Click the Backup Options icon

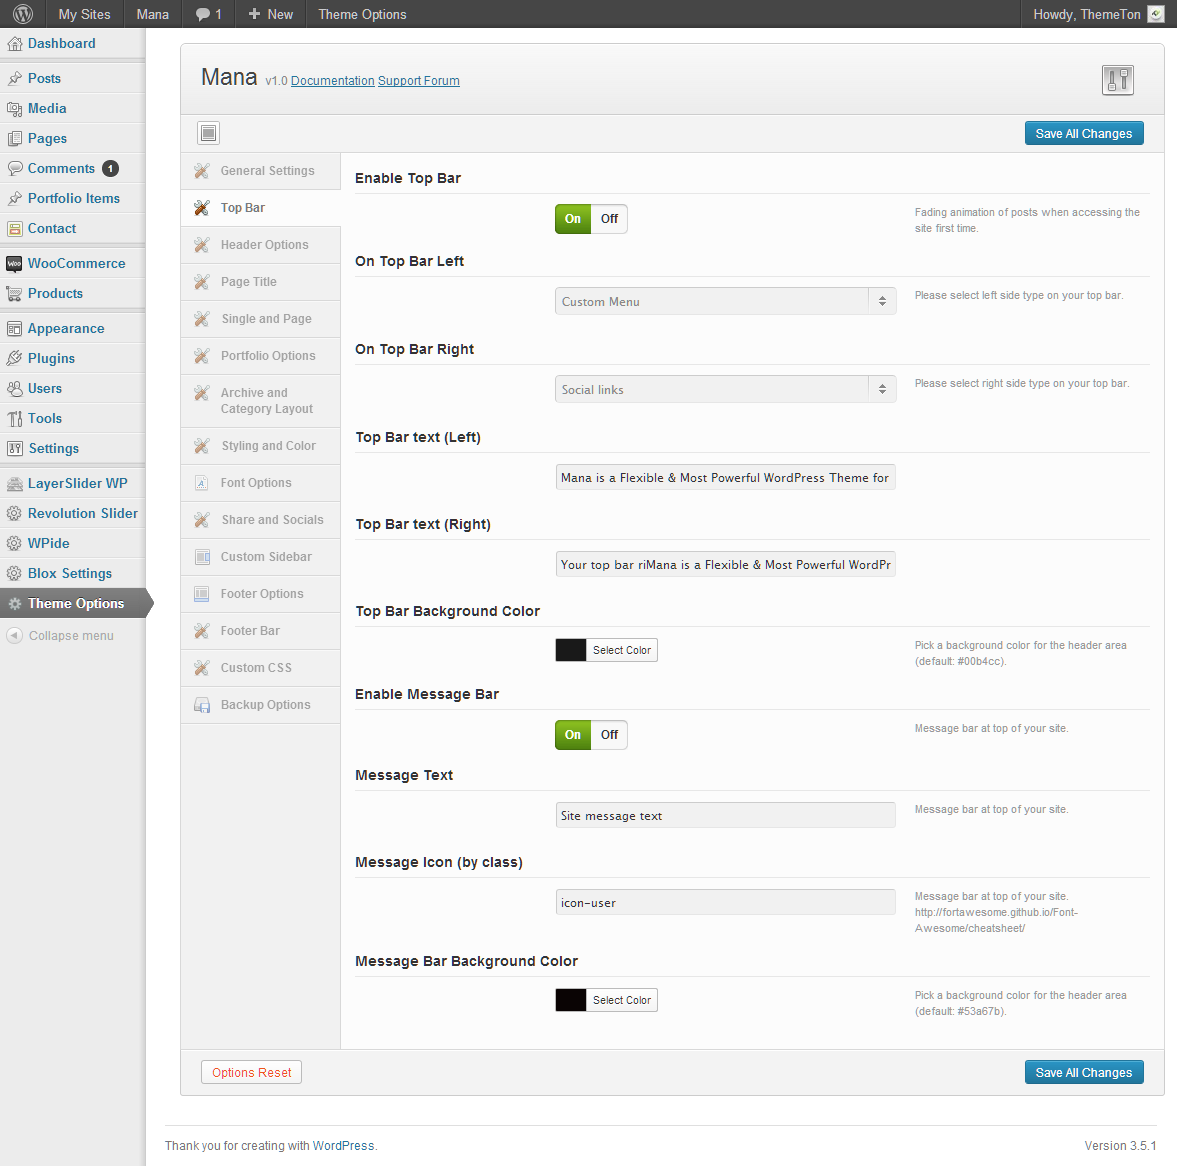tap(202, 705)
